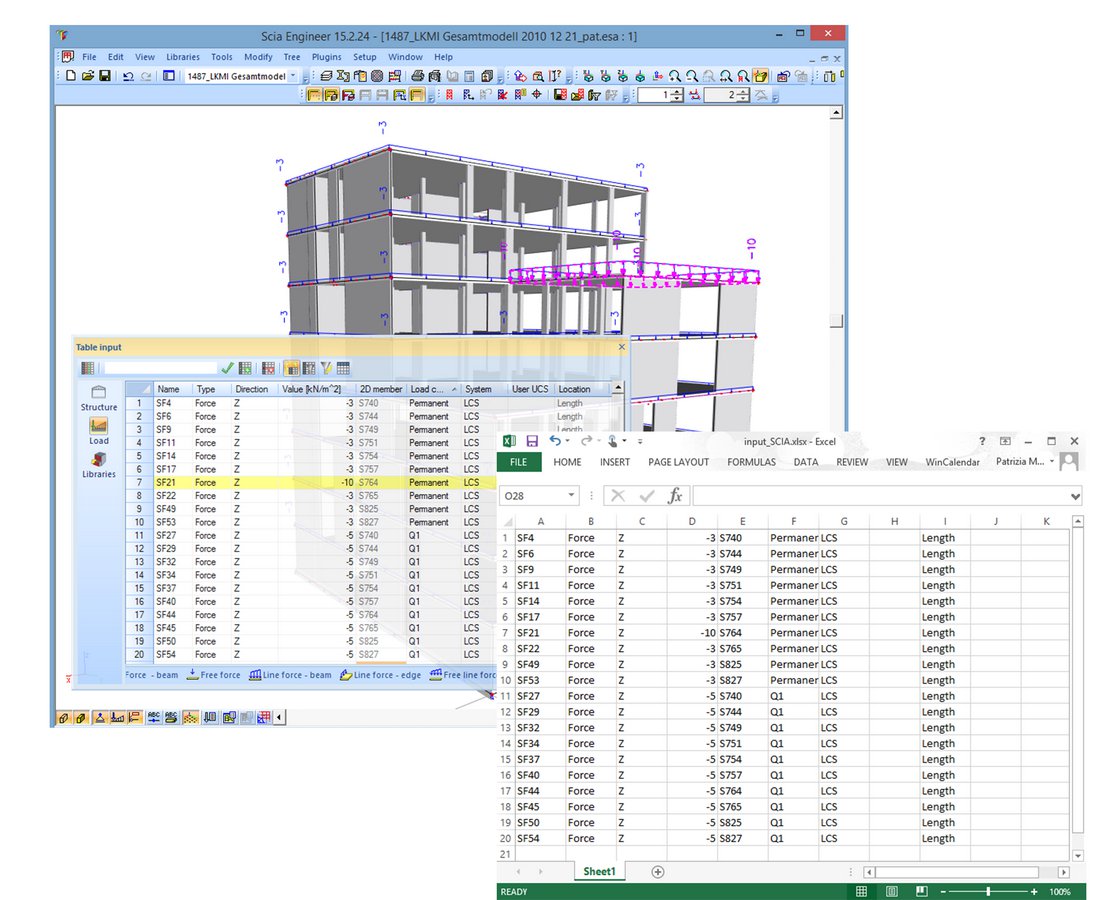Screen dimensions: 1103x900
Task: Click Excel formula bar input field
Action: tap(880, 496)
